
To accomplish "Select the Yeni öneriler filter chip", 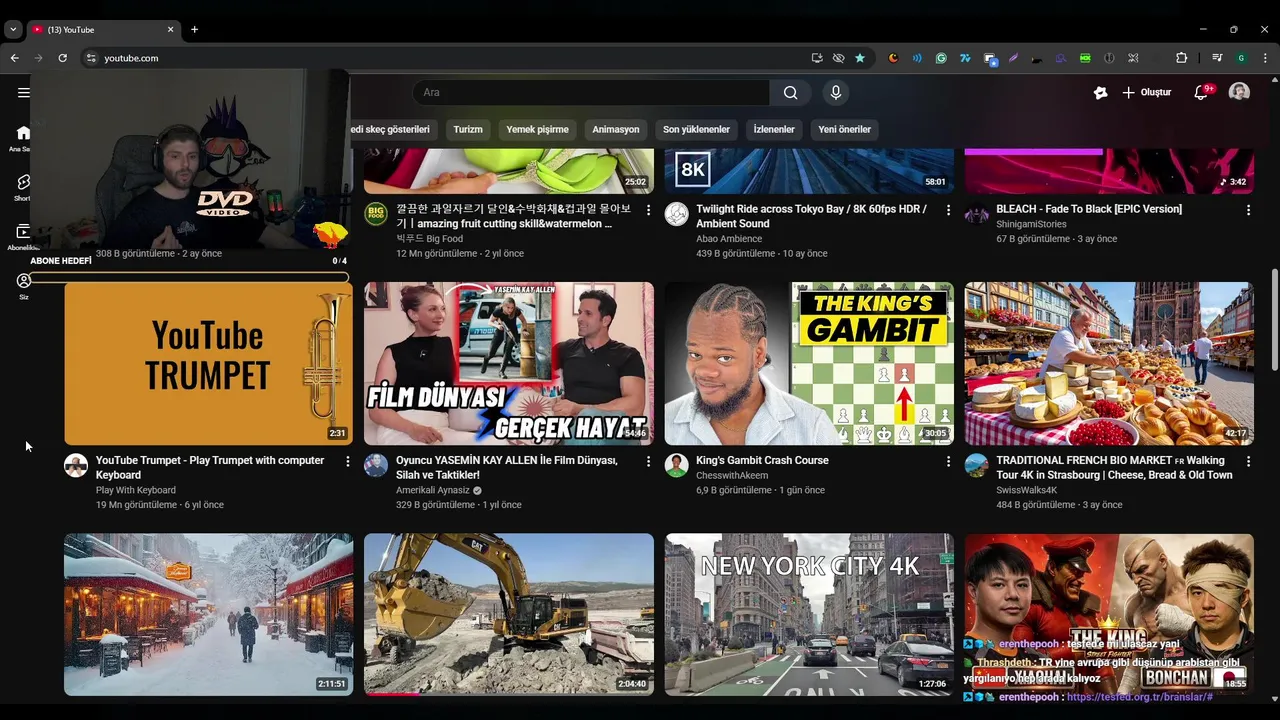I will pyautogui.click(x=845, y=129).
